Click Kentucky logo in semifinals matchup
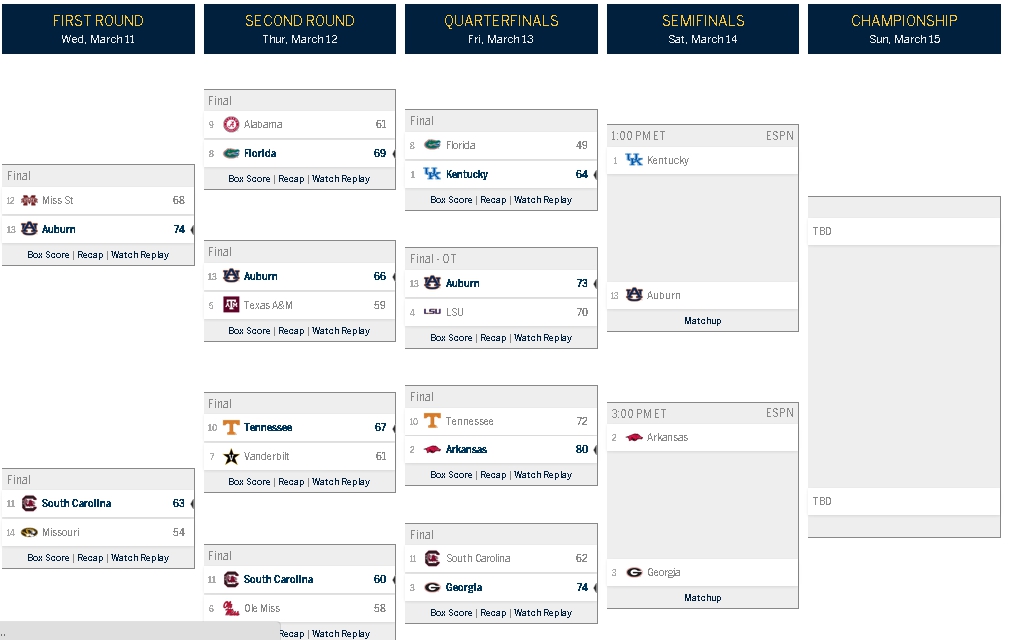This screenshot has height=640, width=1014. tap(634, 160)
